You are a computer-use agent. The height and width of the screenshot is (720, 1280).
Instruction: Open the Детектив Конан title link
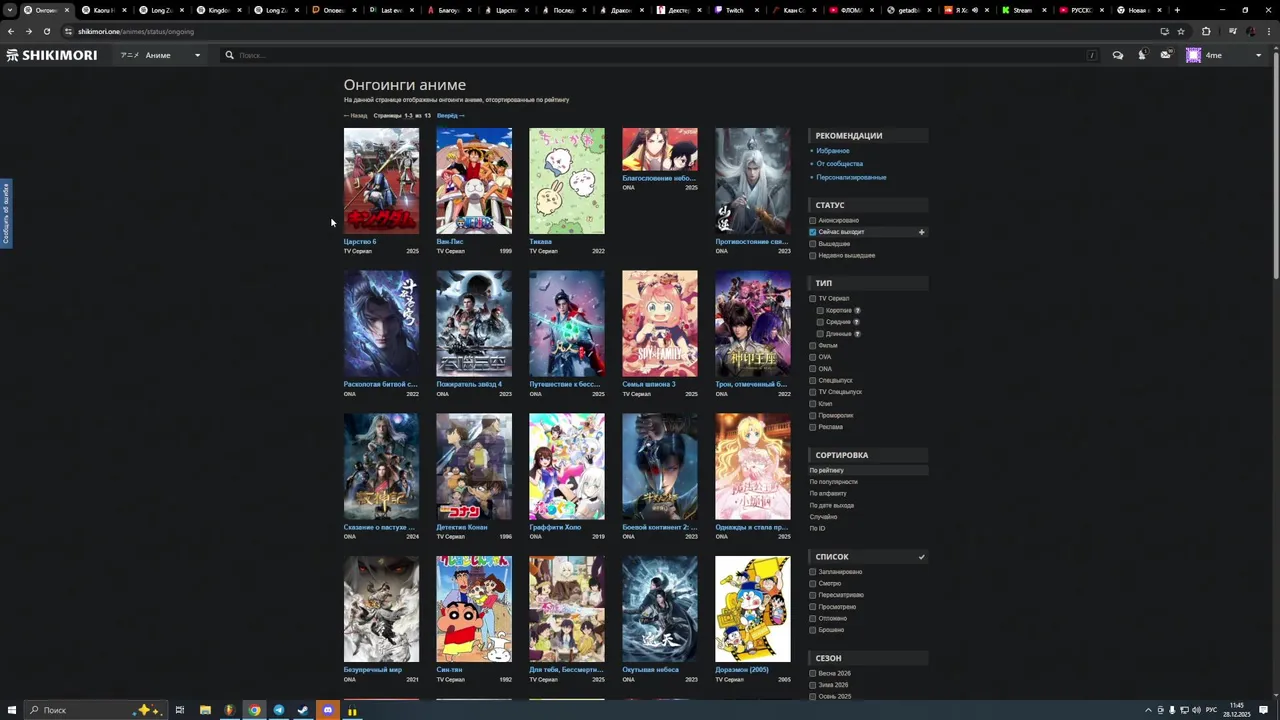(462, 527)
